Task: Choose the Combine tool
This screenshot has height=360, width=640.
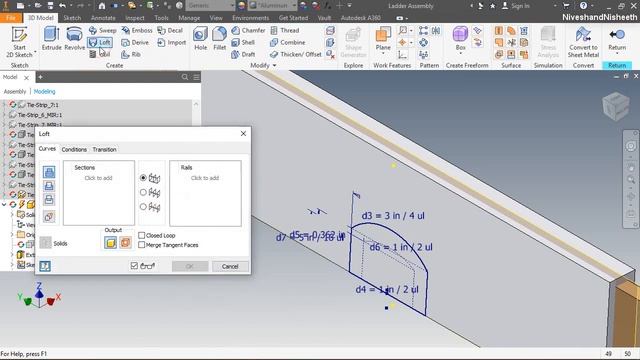Action: pyautogui.click(x=288, y=42)
